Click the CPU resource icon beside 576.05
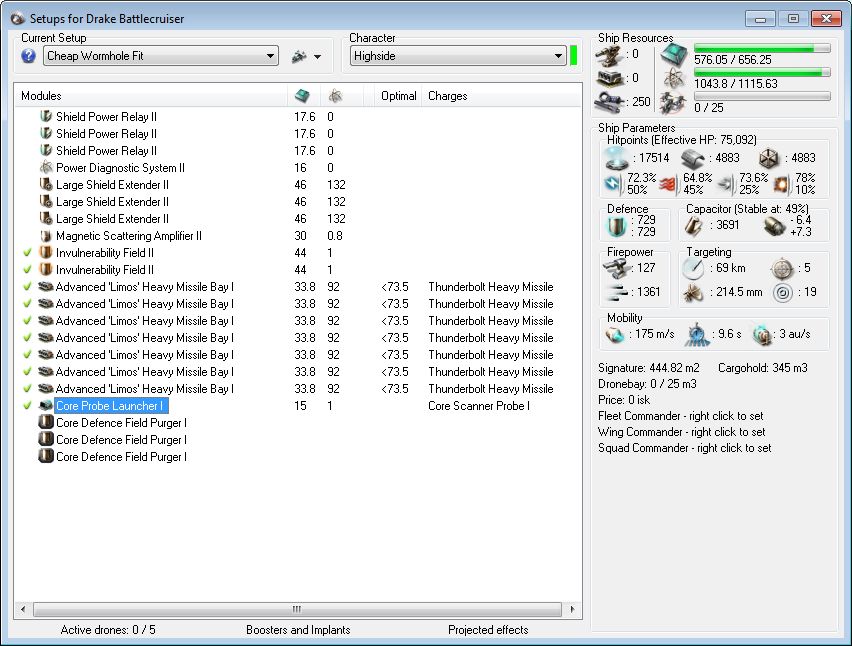Viewport: 852px width, 646px height. [674, 55]
